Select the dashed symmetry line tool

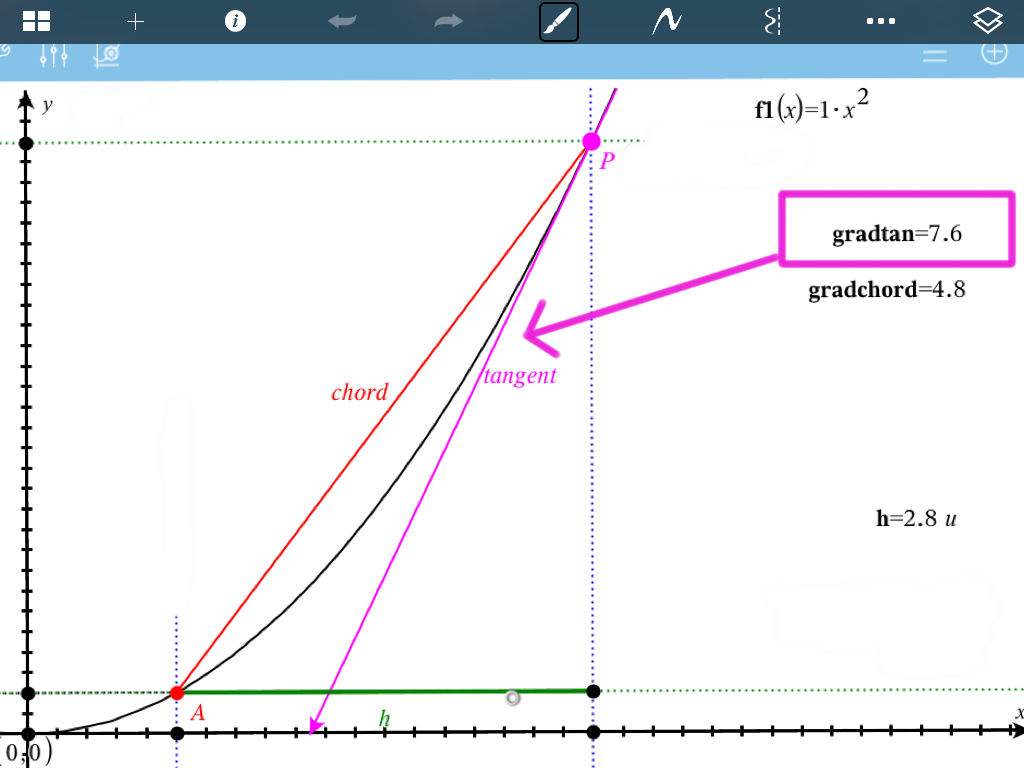(x=771, y=21)
